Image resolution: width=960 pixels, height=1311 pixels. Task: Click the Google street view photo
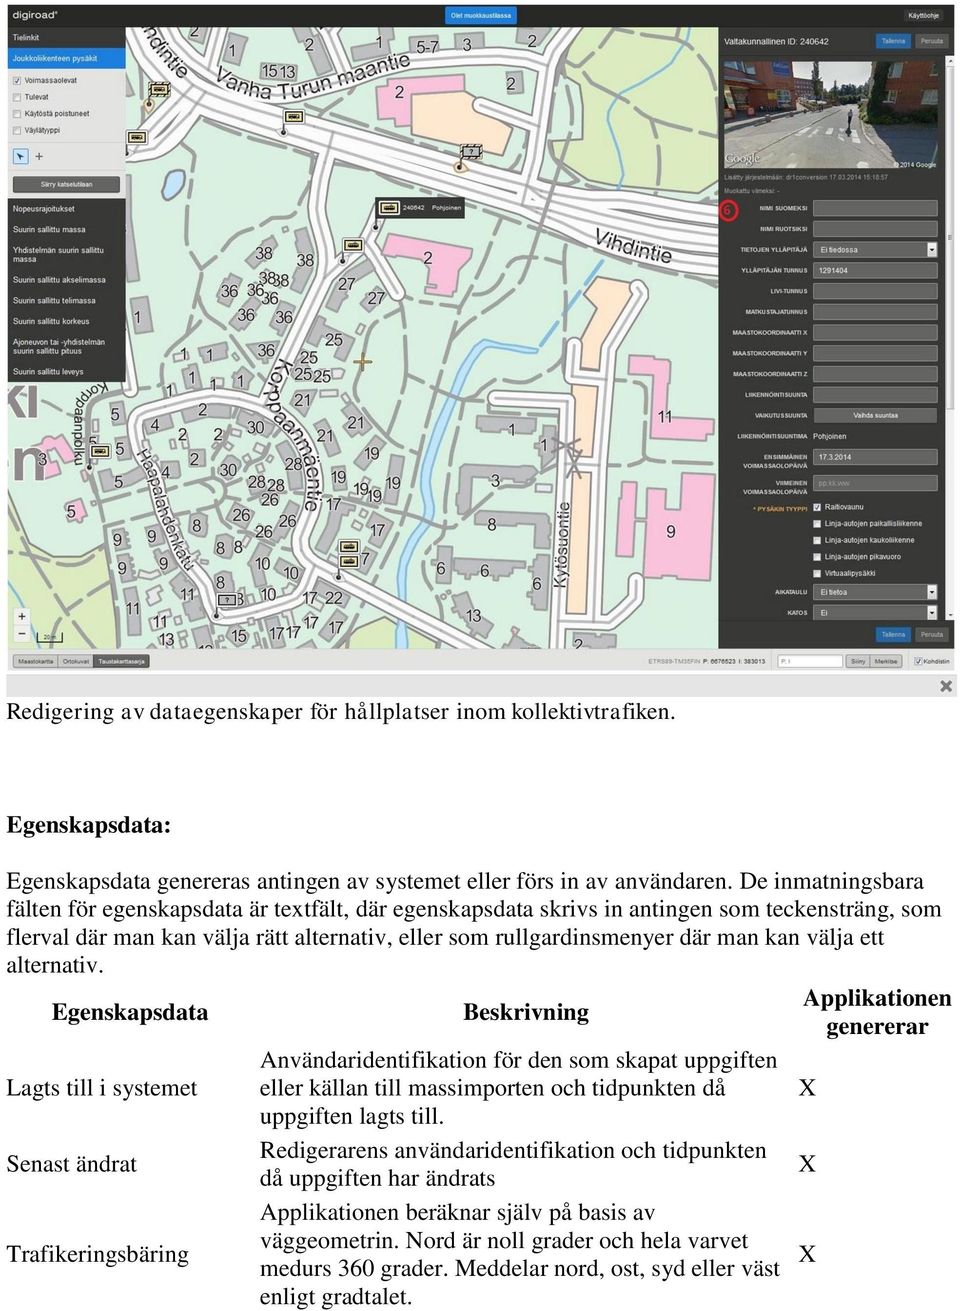click(831, 114)
